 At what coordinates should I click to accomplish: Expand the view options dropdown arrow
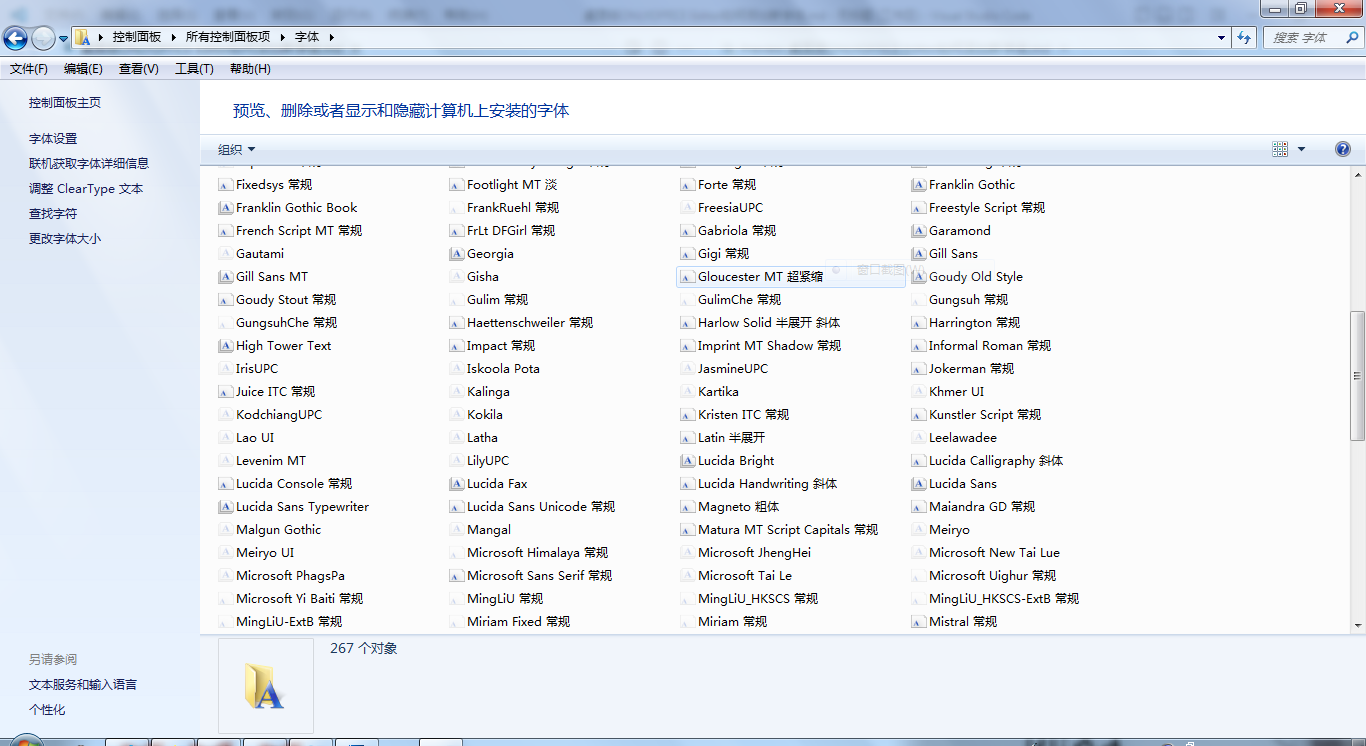click(1301, 149)
